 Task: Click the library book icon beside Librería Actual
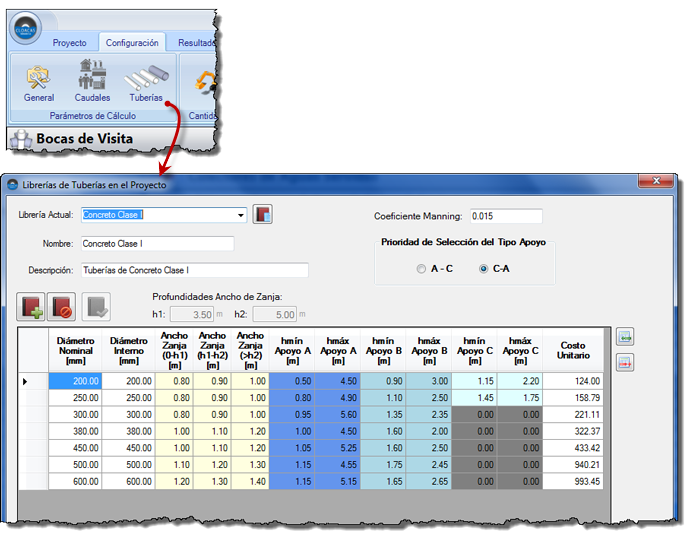pyautogui.click(x=263, y=214)
